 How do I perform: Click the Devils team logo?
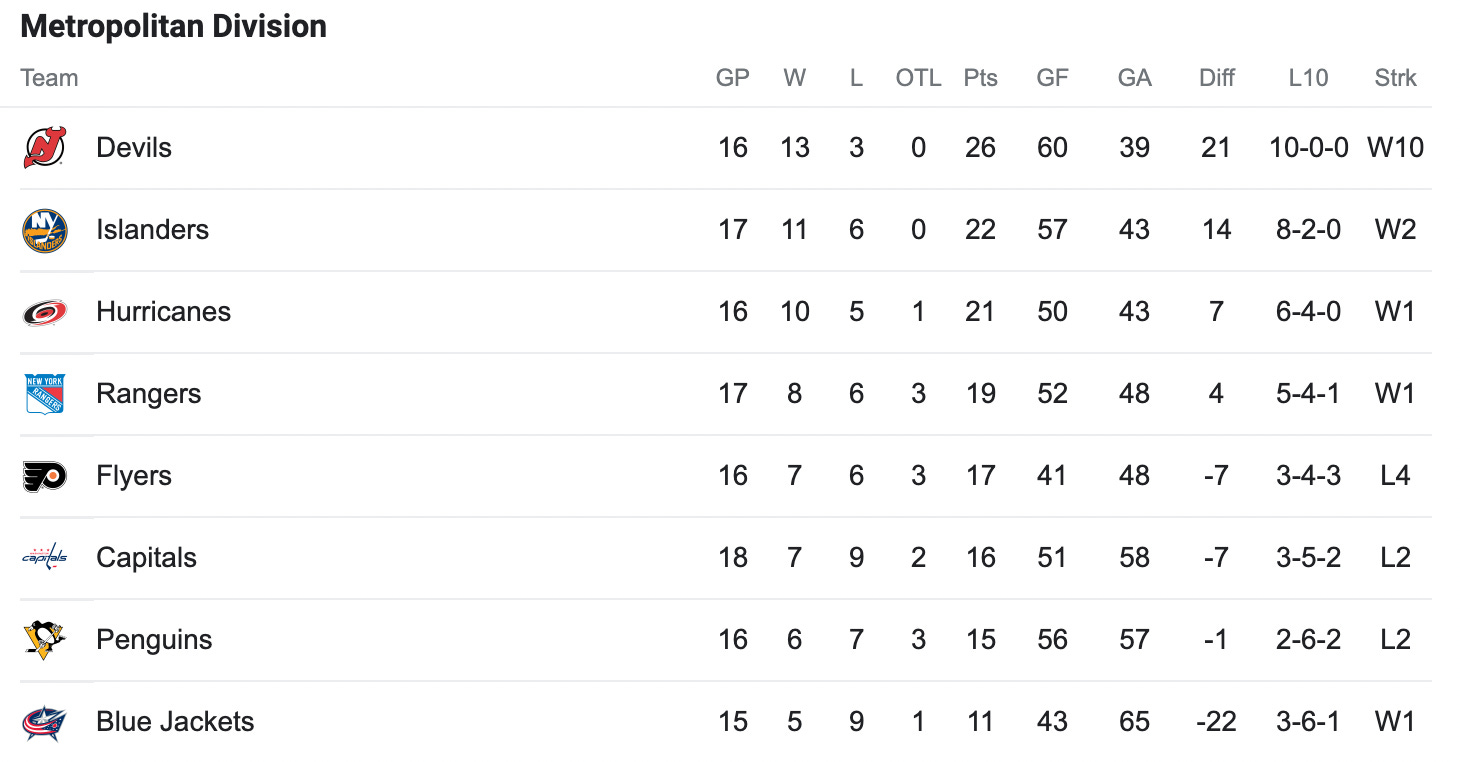point(45,148)
